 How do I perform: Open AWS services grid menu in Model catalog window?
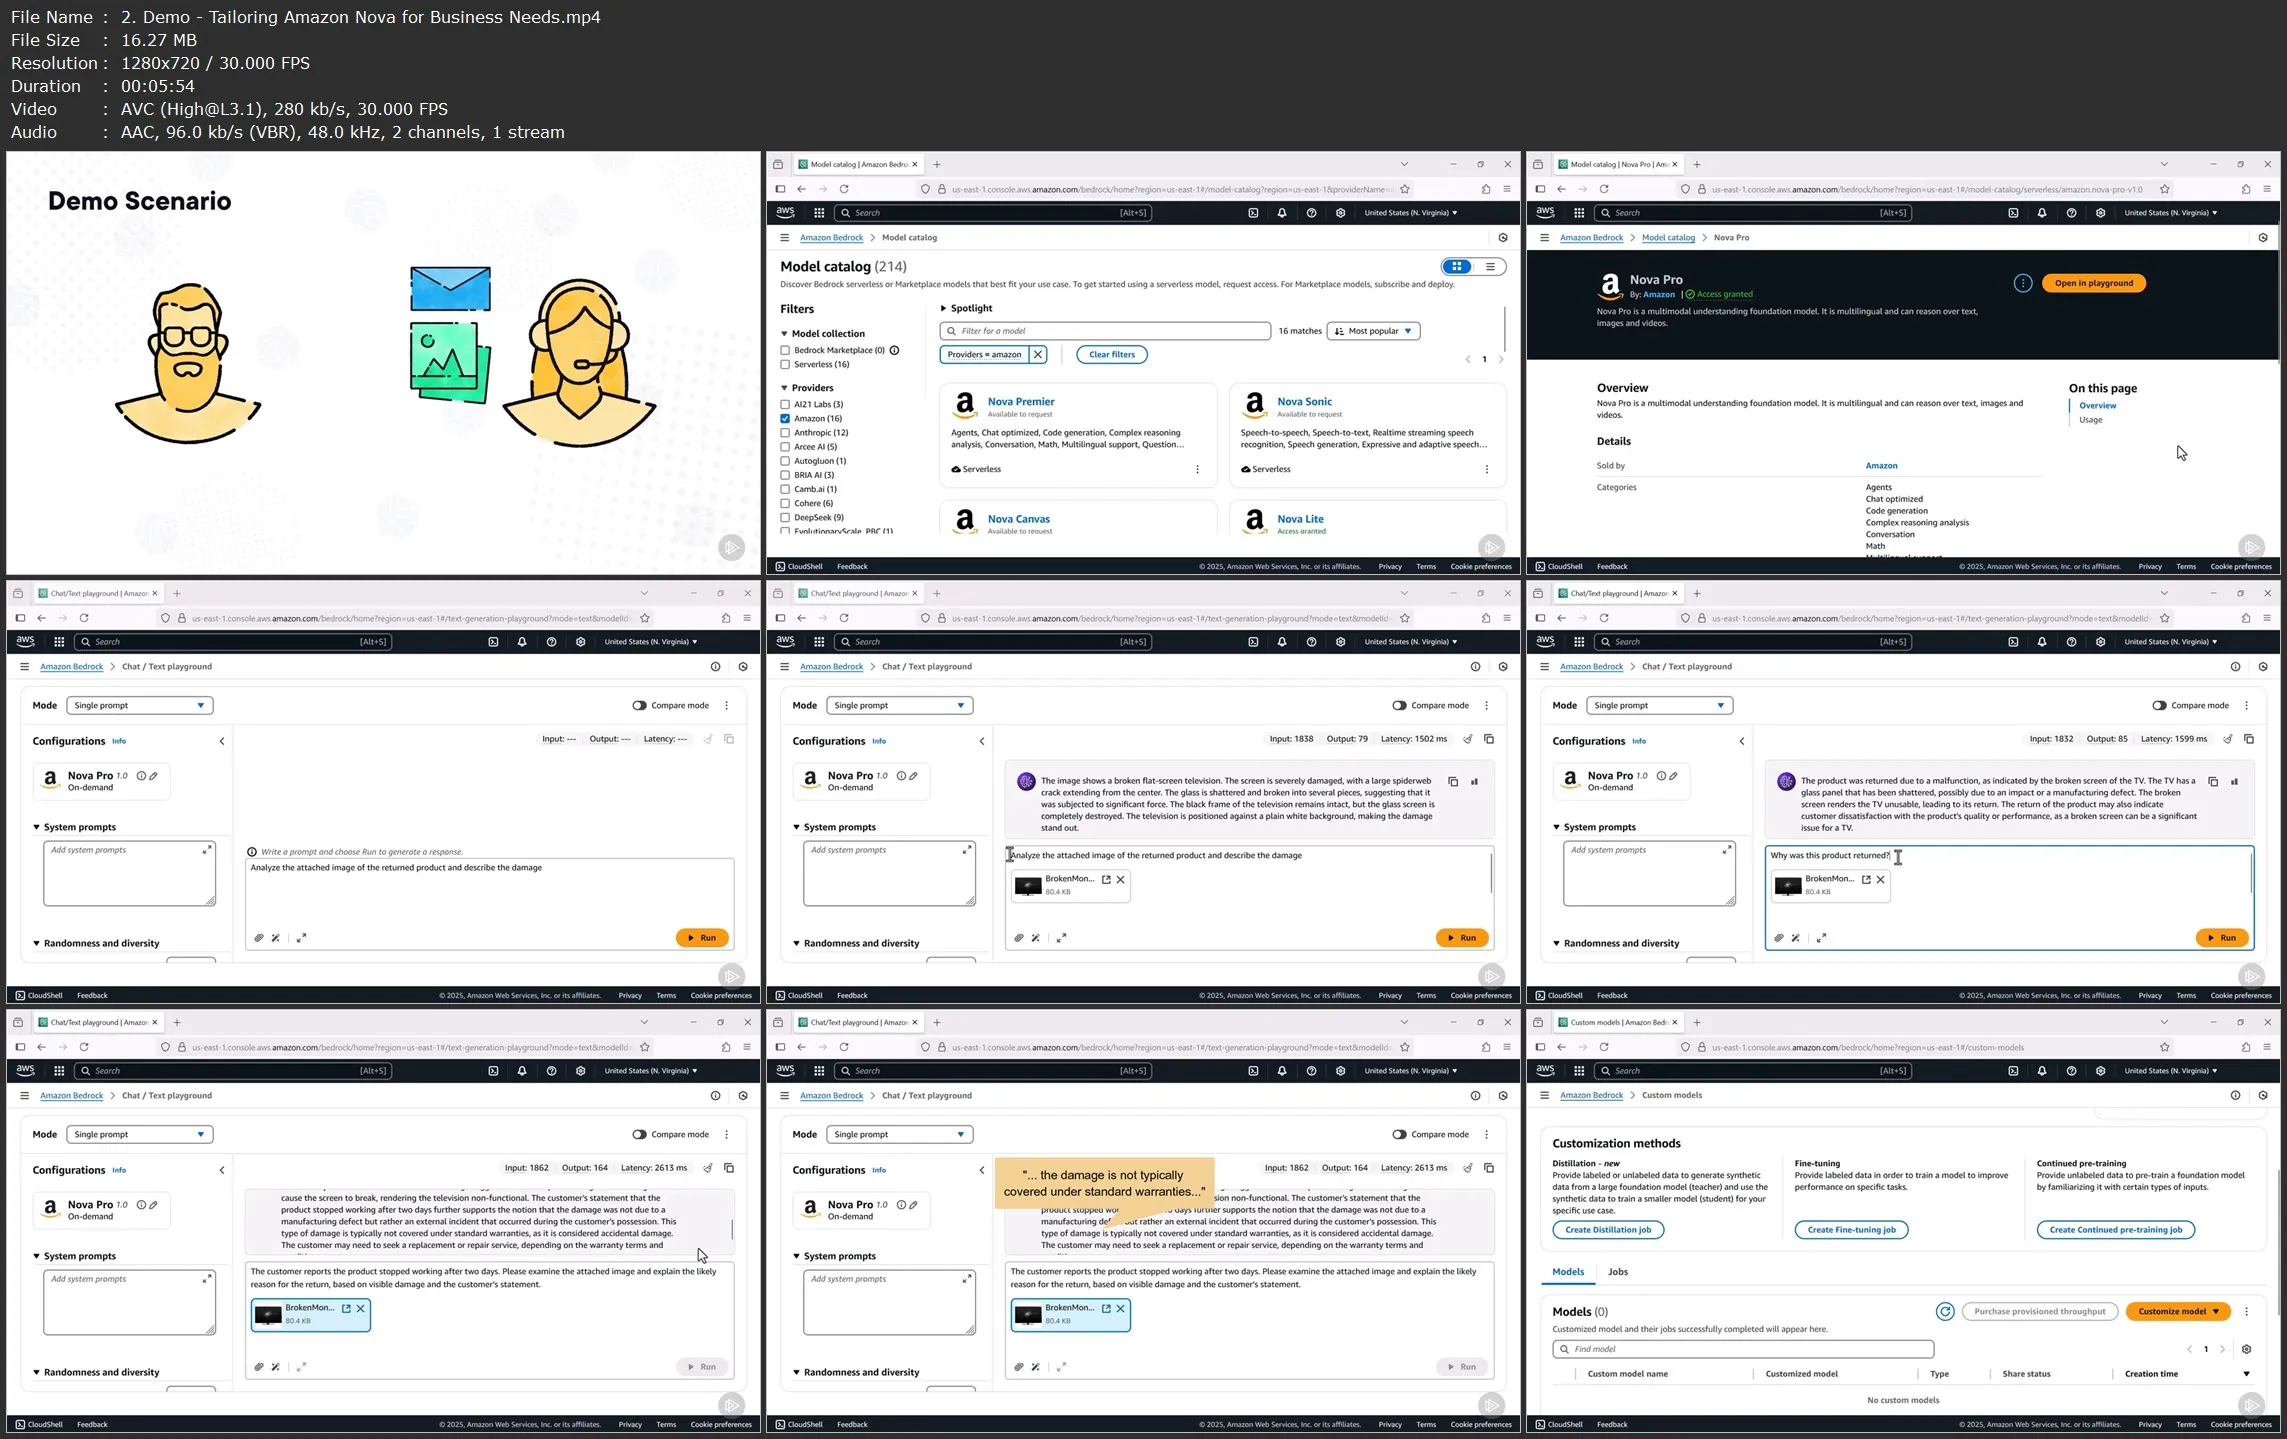818,213
